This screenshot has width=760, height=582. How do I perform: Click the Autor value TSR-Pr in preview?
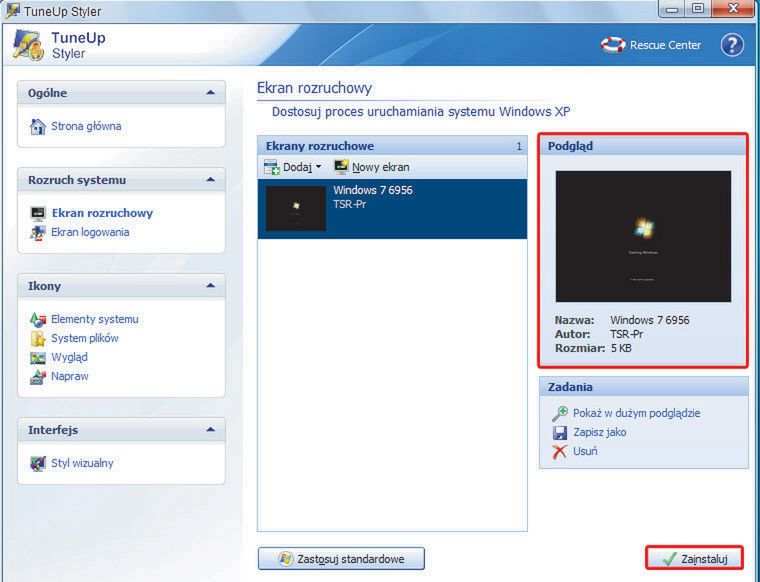click(x=626, y=334)
